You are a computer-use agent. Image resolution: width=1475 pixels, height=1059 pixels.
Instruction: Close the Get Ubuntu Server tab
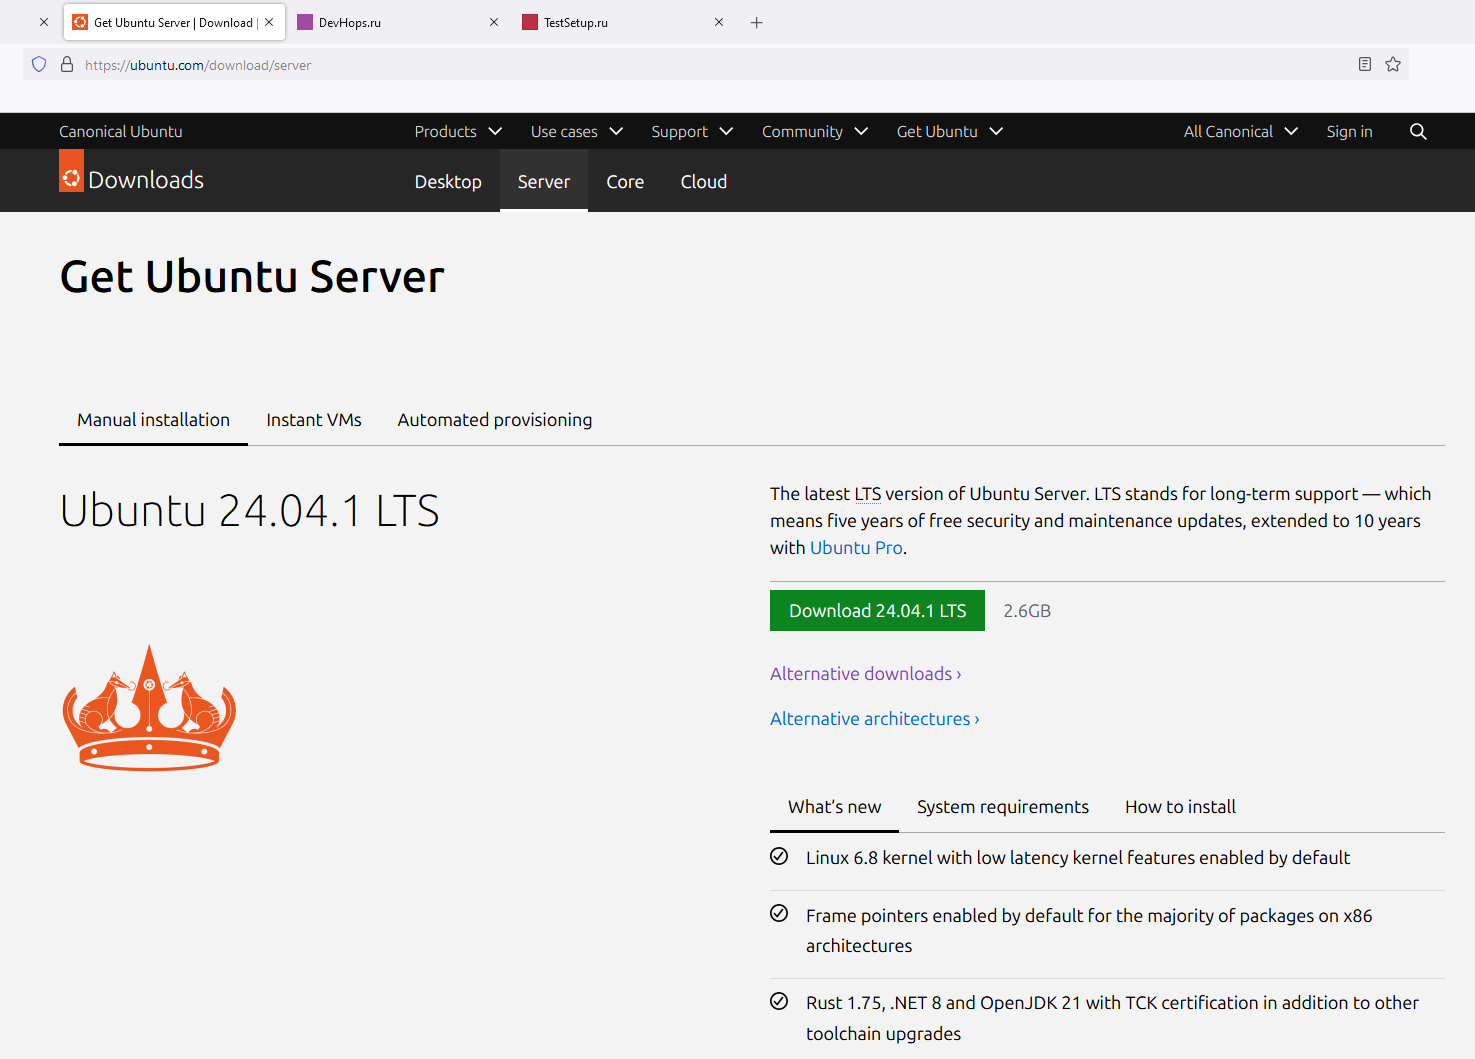coord(269,22)
